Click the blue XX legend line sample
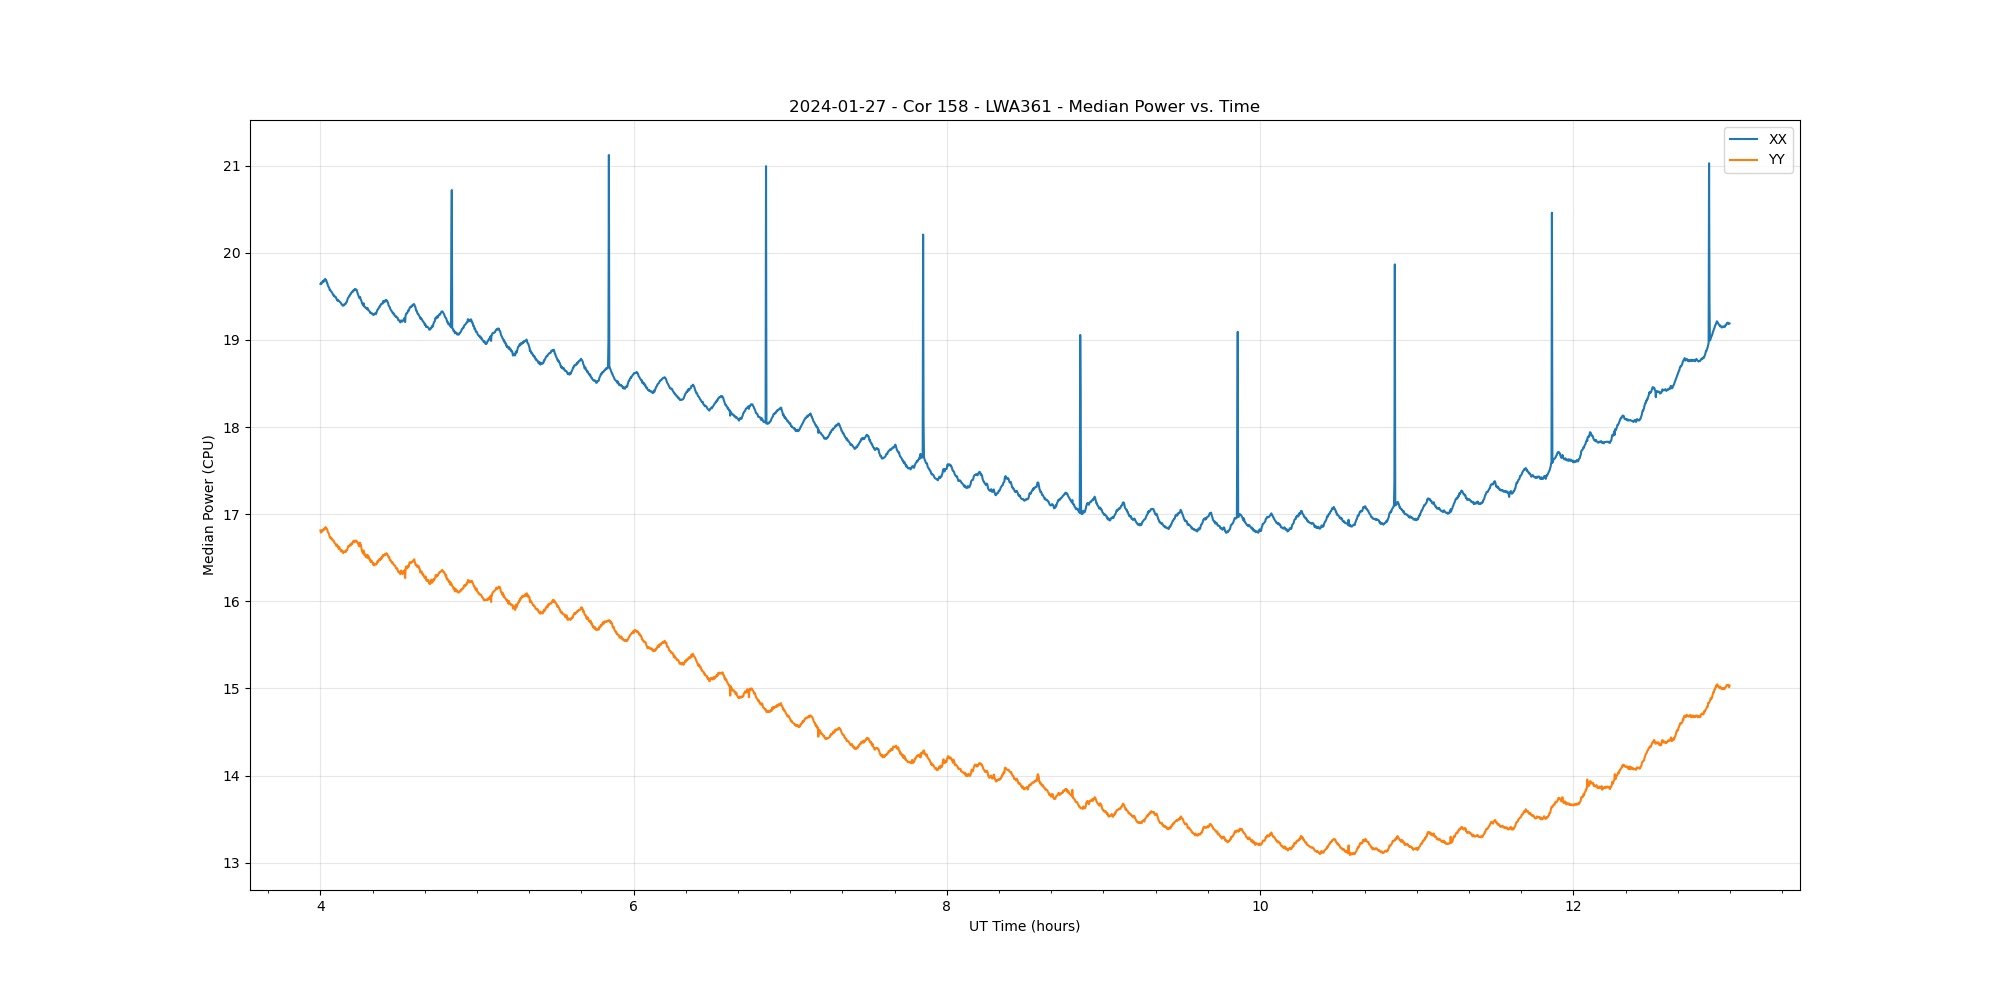 [x=1744, y=139]
